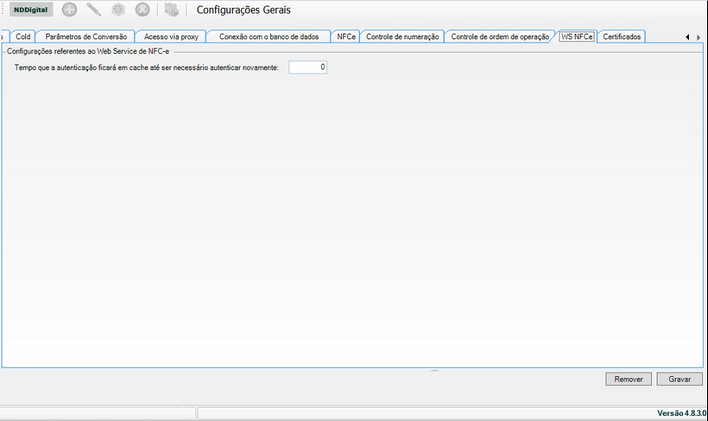Click the 'Tempo que a autenticação' label

tap(146, 67)
